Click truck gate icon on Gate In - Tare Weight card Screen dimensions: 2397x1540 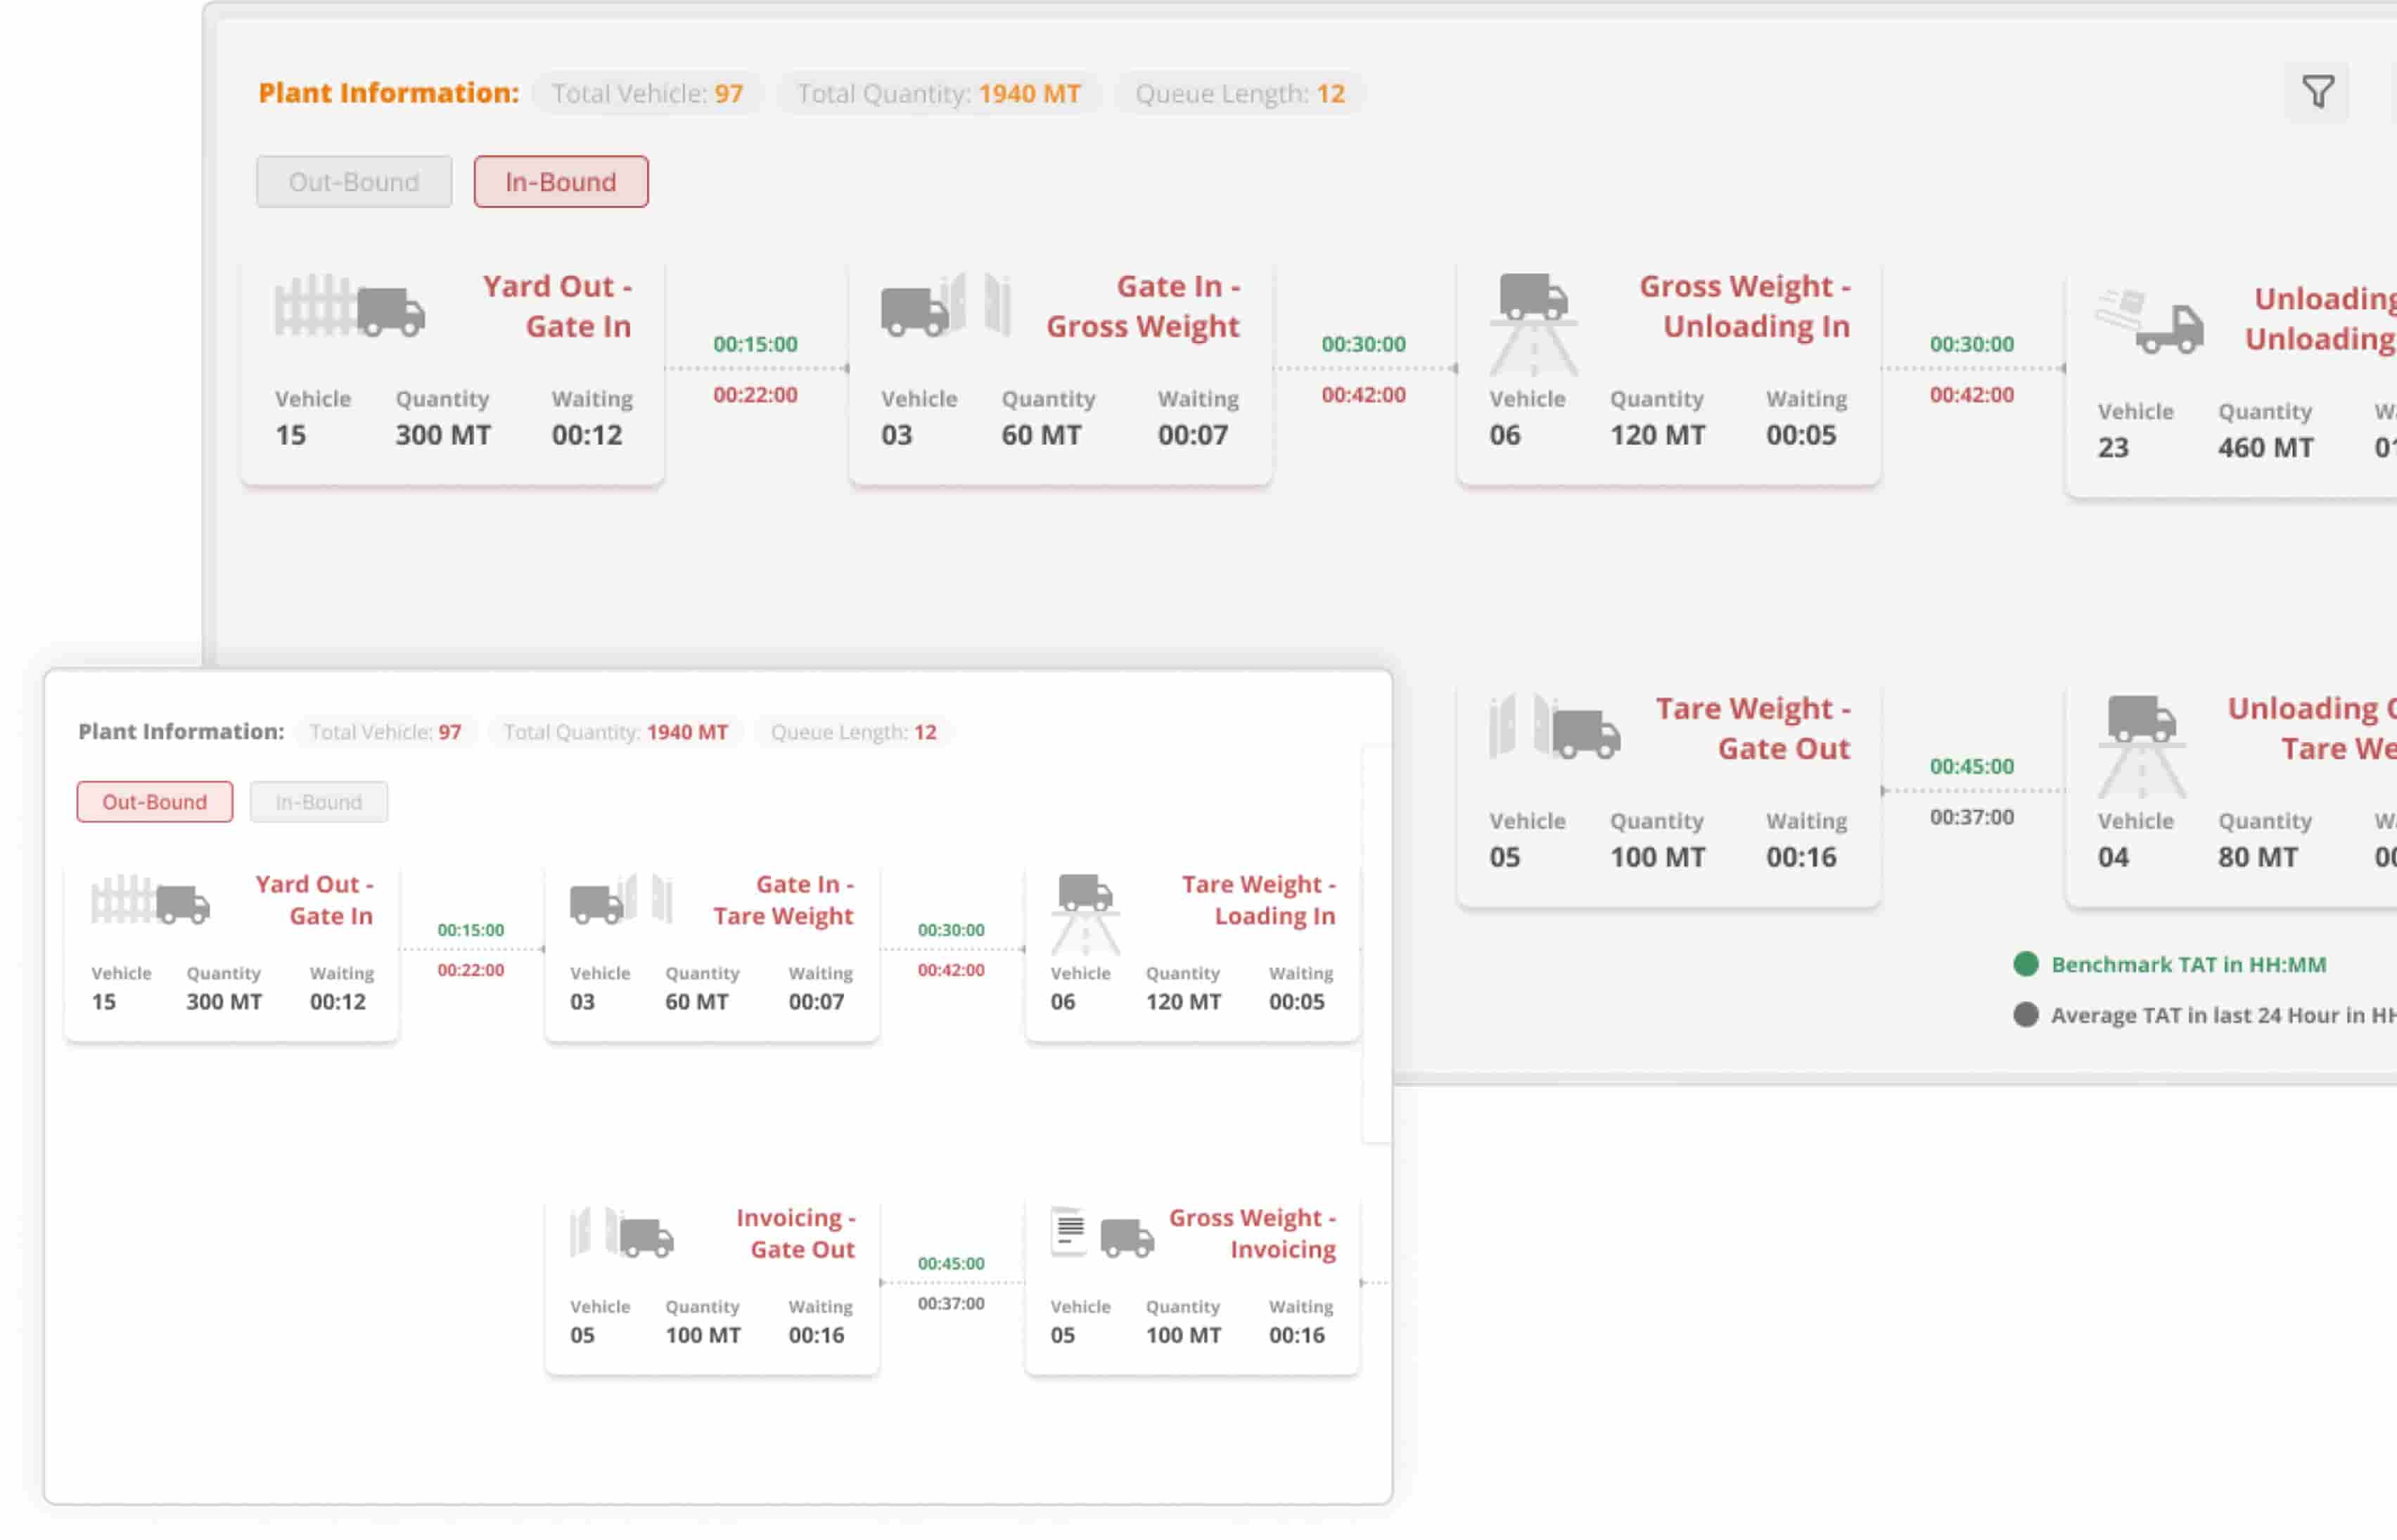621,899
